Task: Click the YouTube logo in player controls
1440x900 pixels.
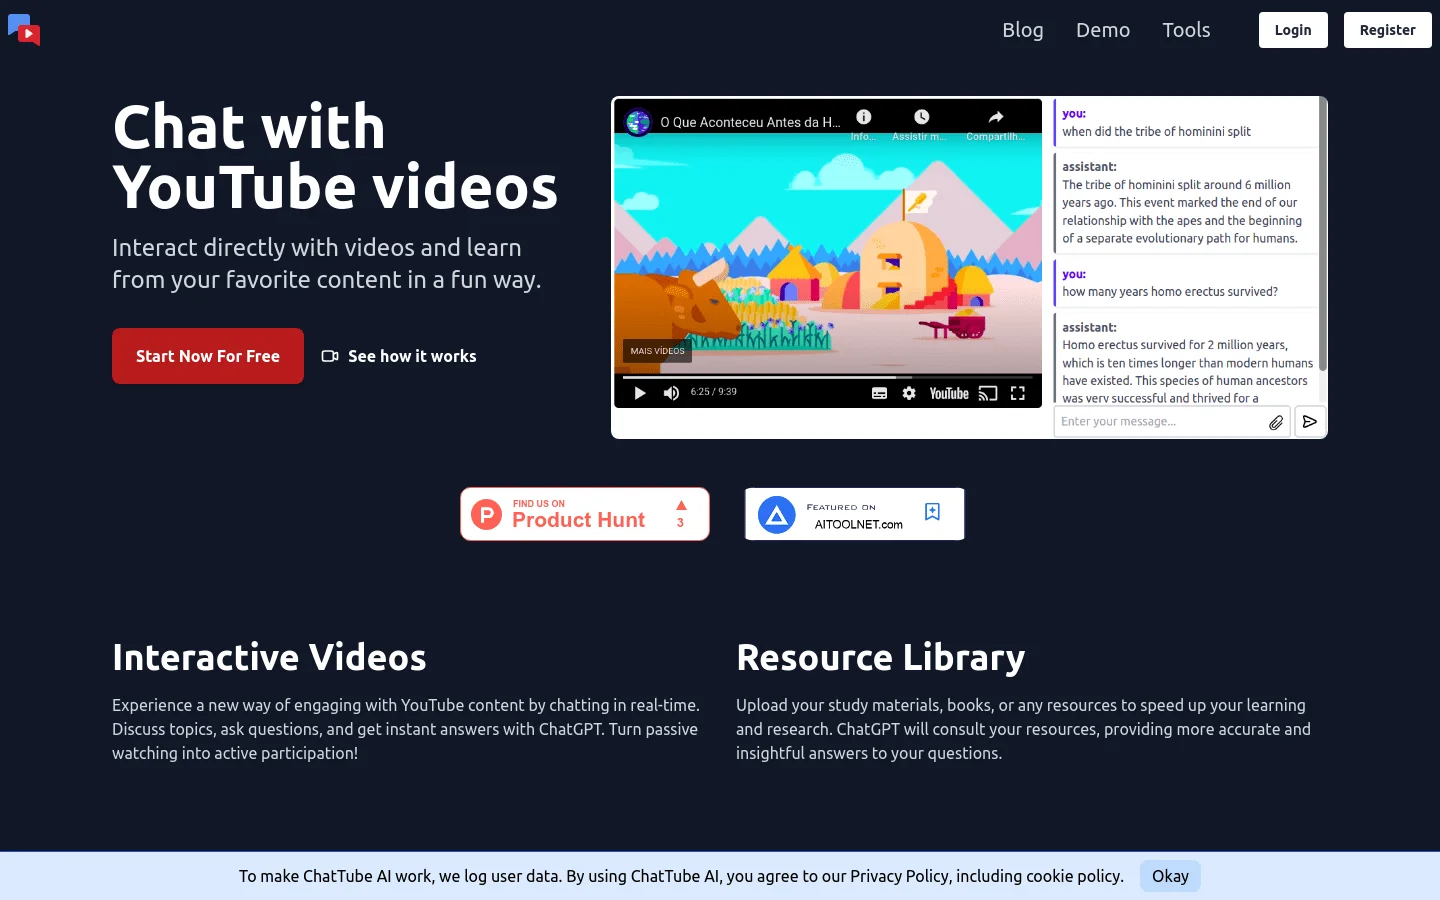Action: (x=947, y=392)
